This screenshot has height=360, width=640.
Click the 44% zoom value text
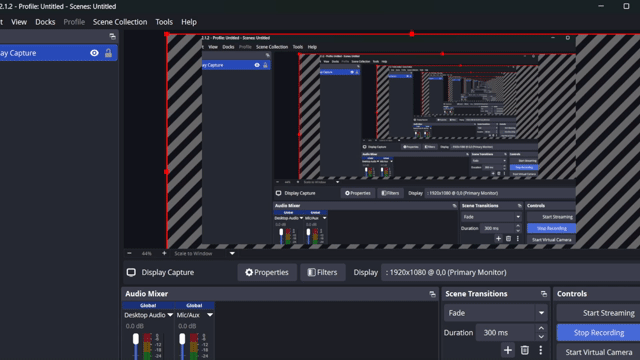click(147, 253)
